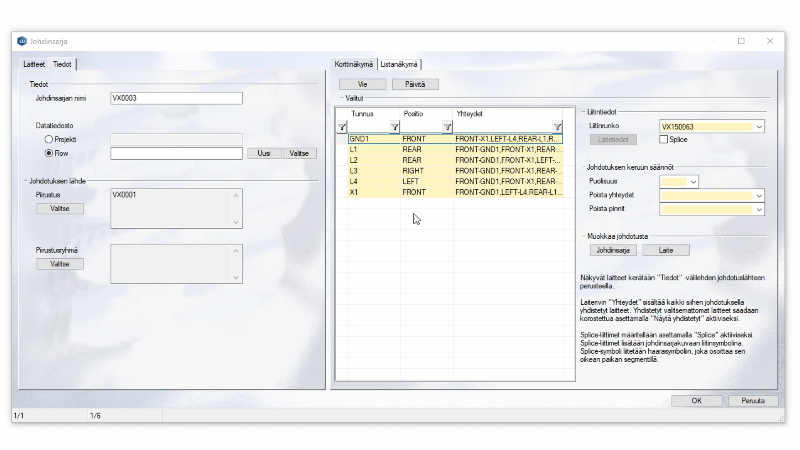Click the Tunnus column filter icon
The width and height of the screenshot is (800, 450).
pos(395,127)
